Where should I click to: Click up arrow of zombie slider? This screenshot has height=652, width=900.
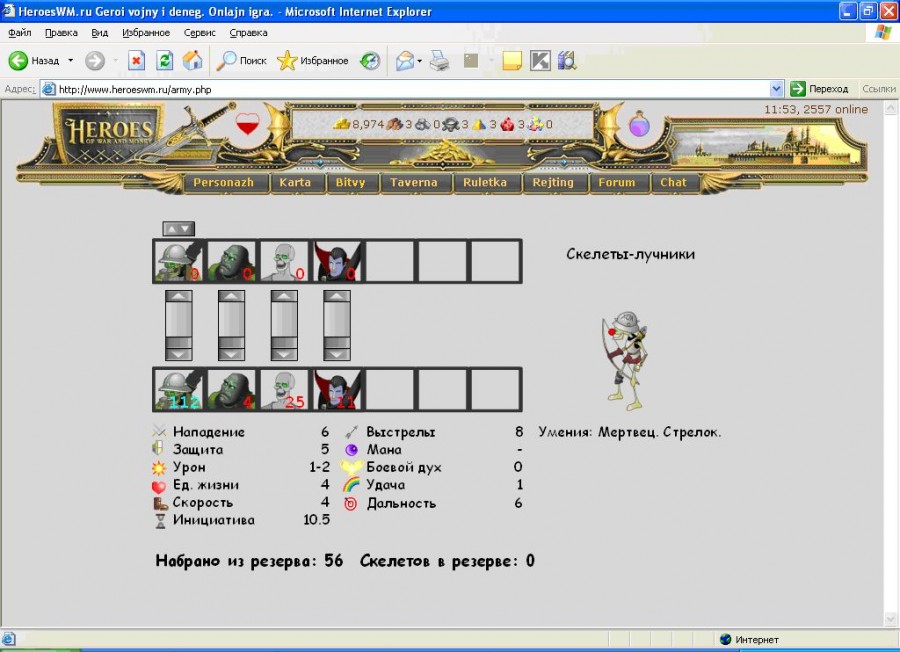pos(231,296)
